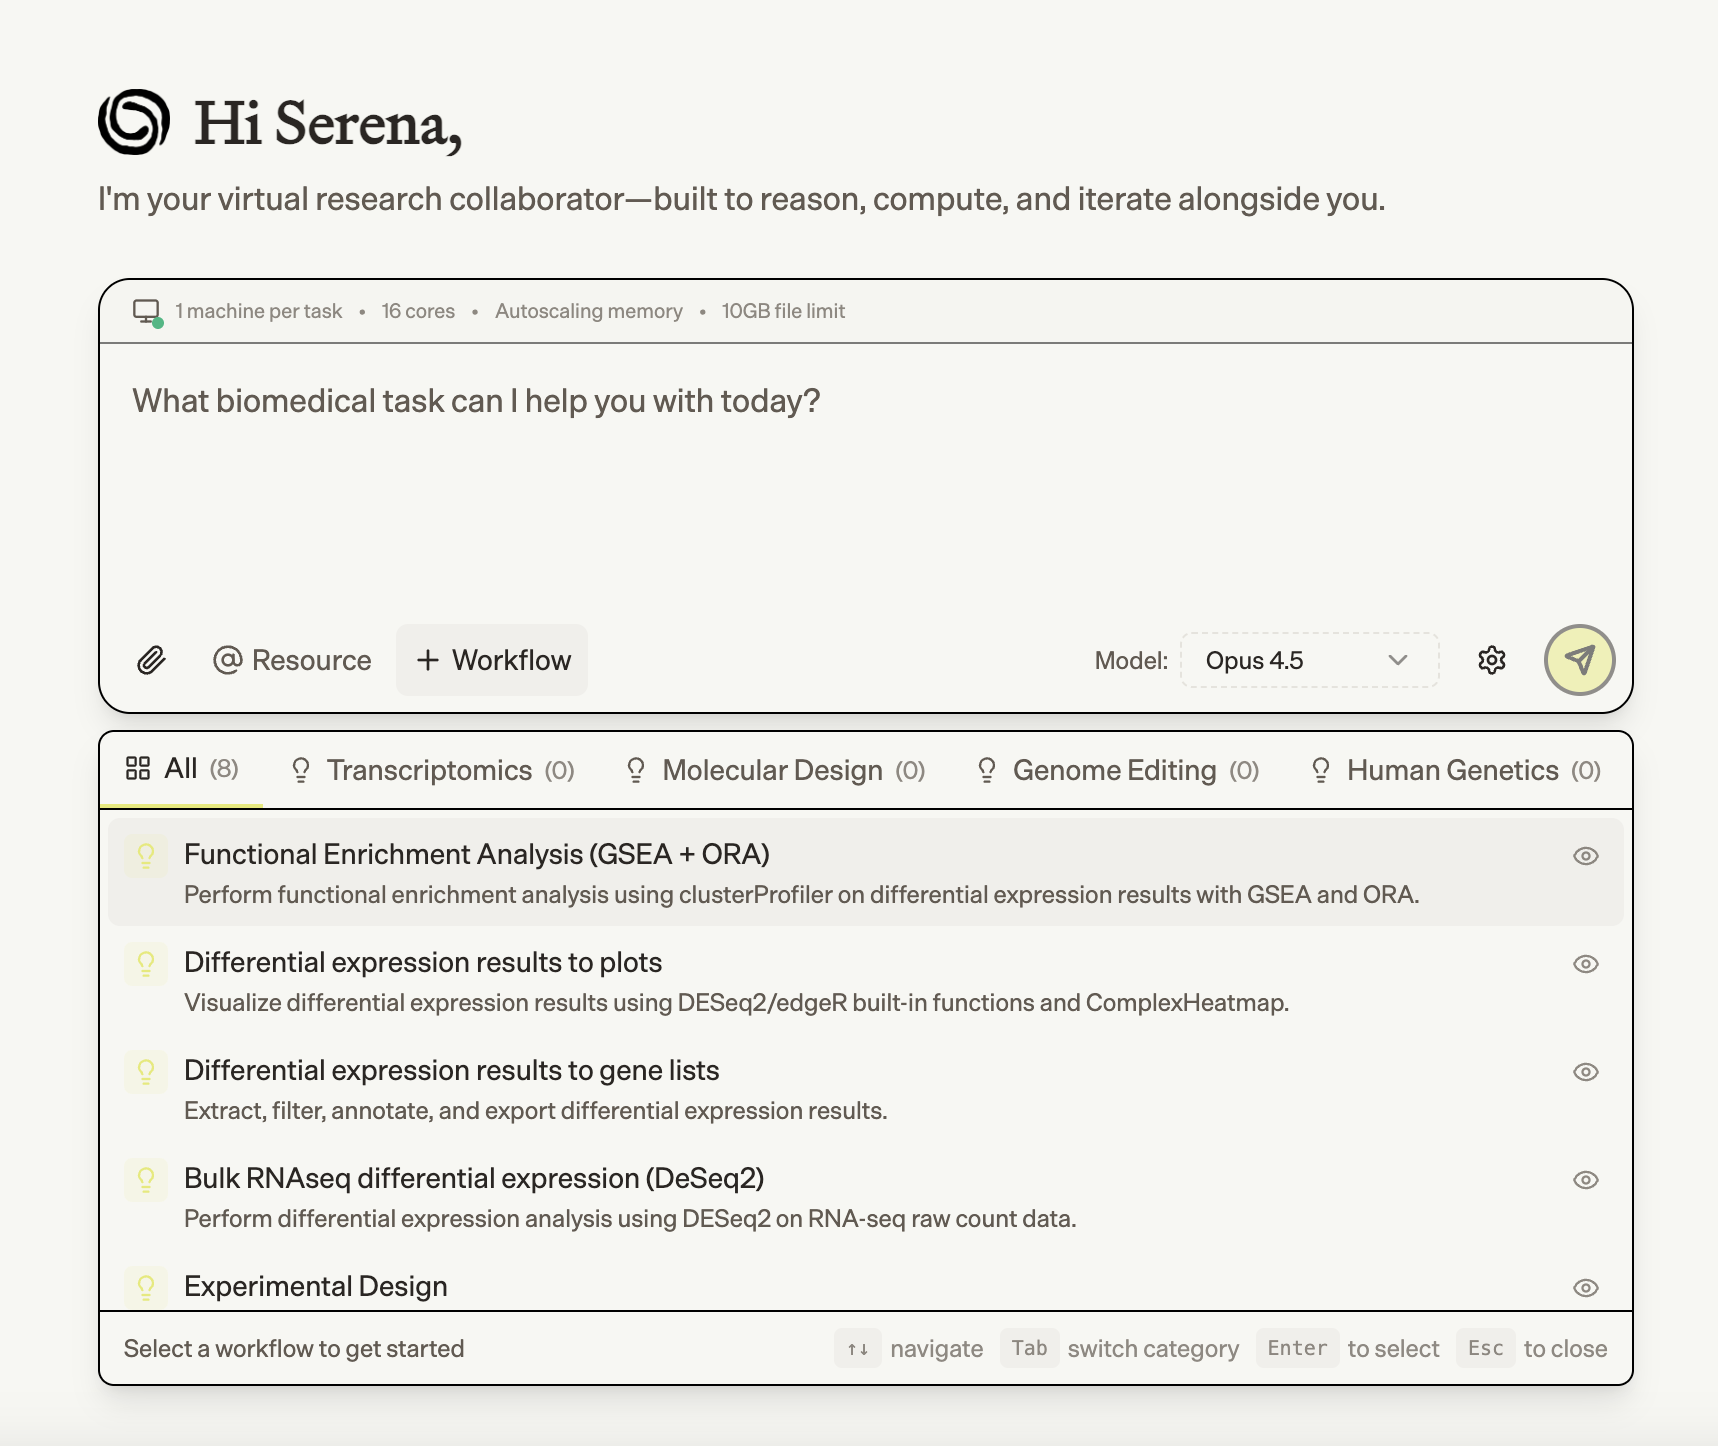Screen dimensions: 1718x1446
Task: Click the + Workflow button
Action: (492, 660)
